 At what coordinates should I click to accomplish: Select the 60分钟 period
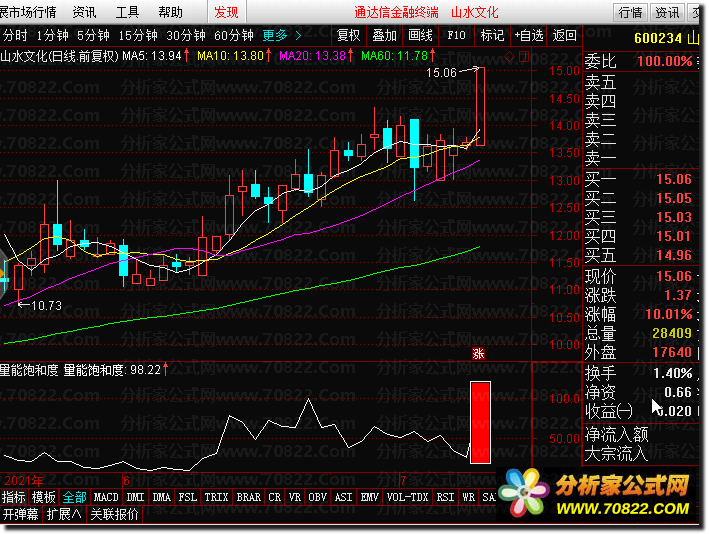(234, 35)
